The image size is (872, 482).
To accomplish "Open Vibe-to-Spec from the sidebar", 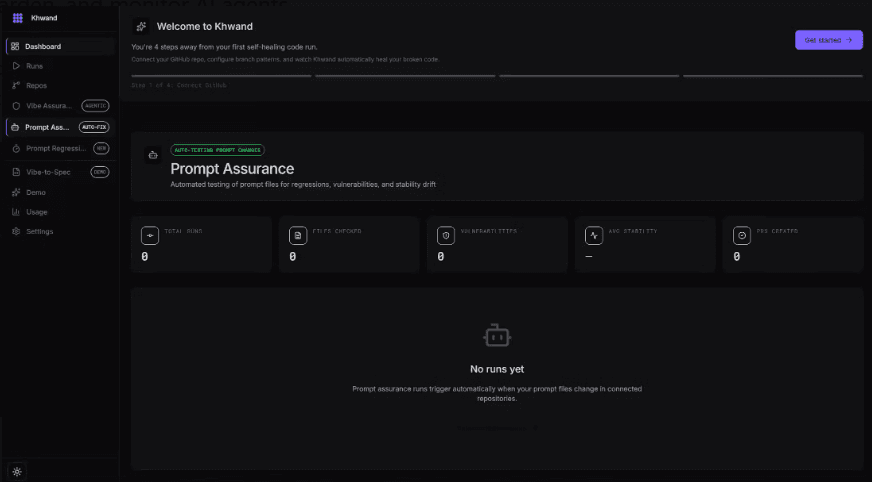I will tap(60, 172).
